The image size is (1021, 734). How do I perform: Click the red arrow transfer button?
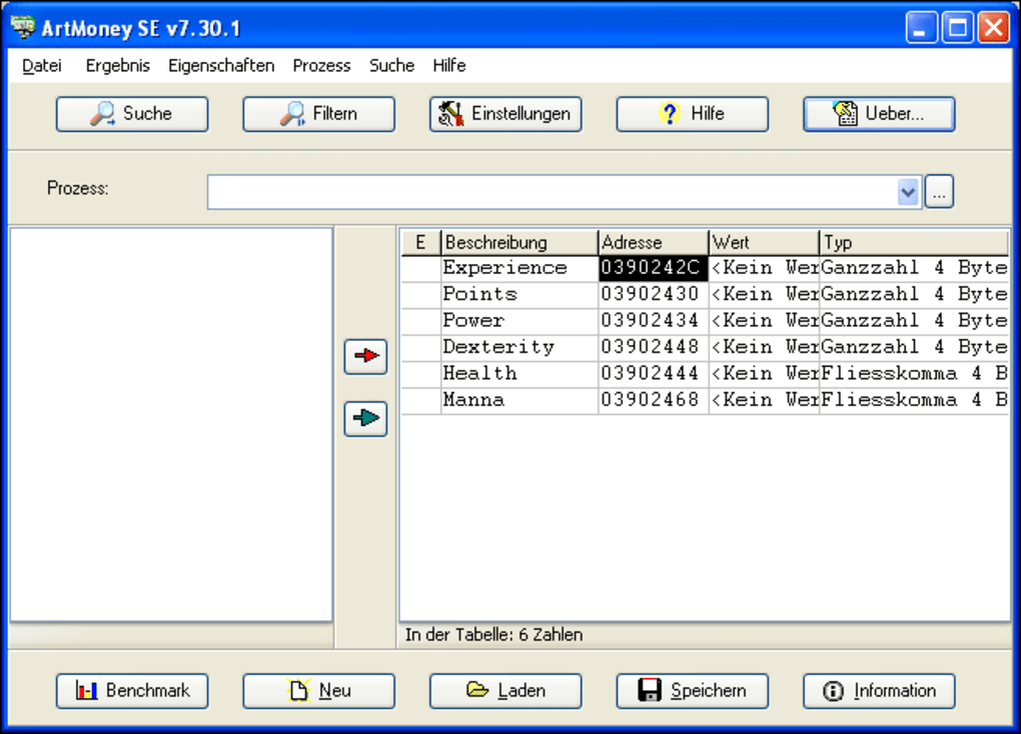coord(365,356)
